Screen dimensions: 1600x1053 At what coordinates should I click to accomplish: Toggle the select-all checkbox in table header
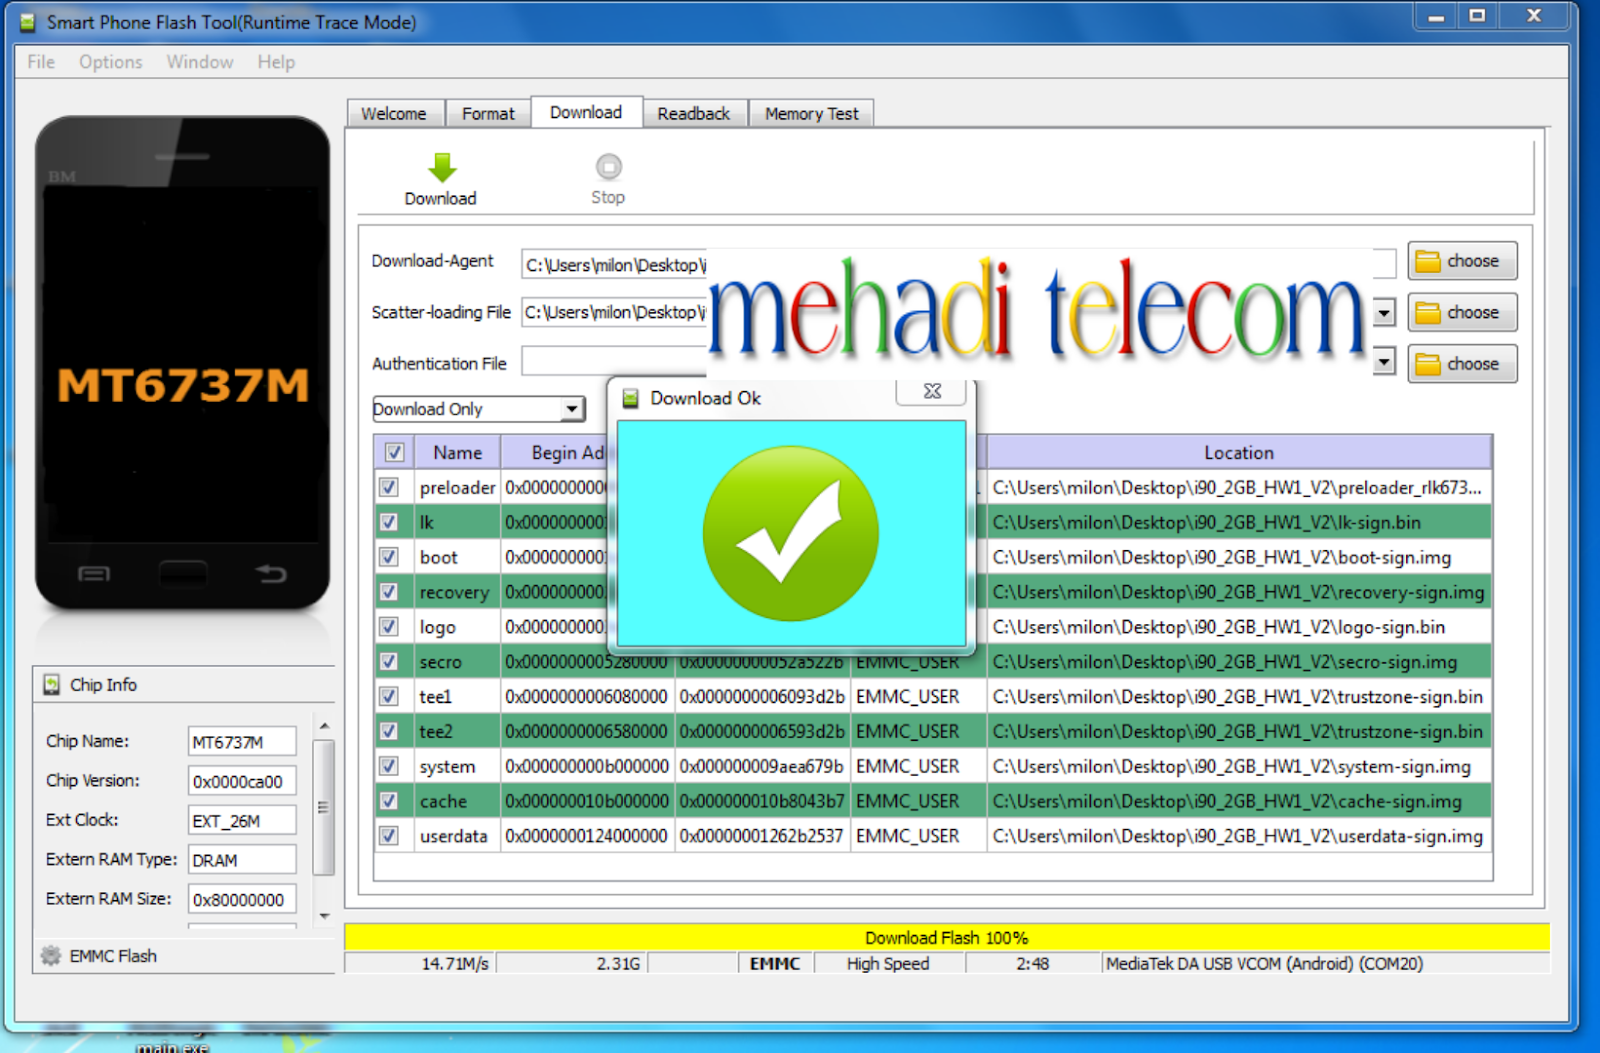point(394,452)
